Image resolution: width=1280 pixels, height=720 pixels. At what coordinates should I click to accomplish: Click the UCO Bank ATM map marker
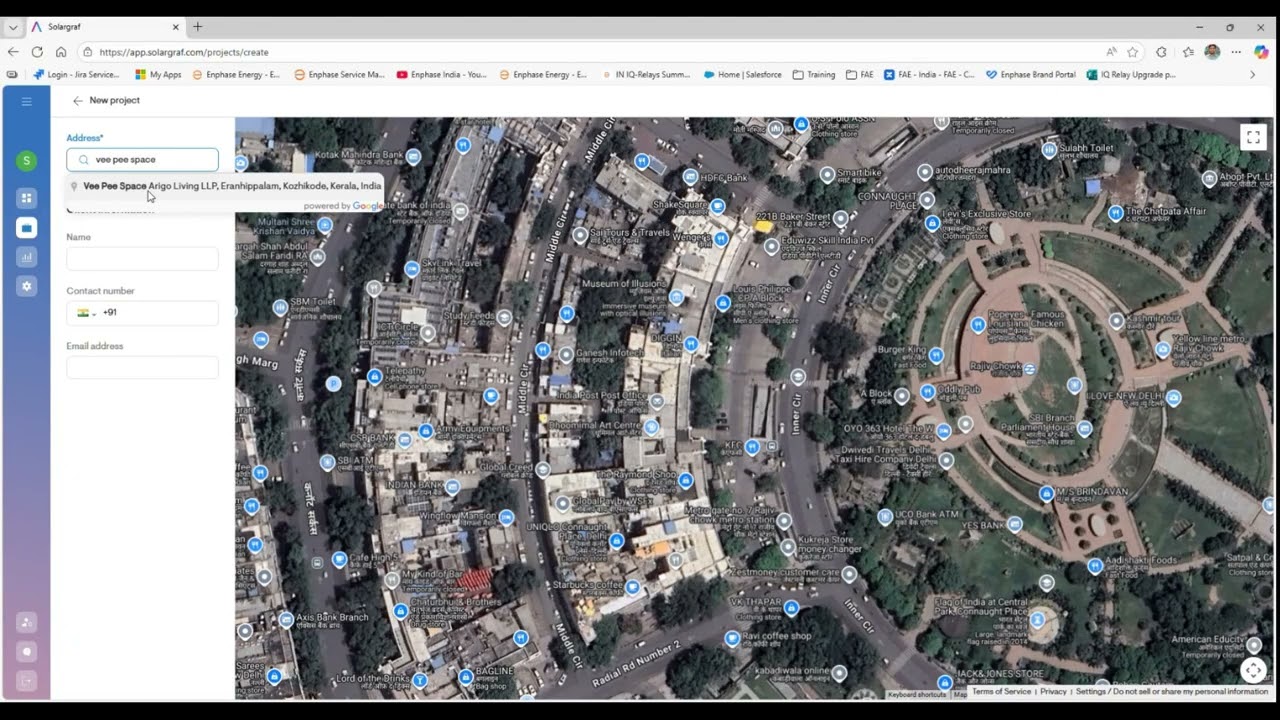coord(885,517)
